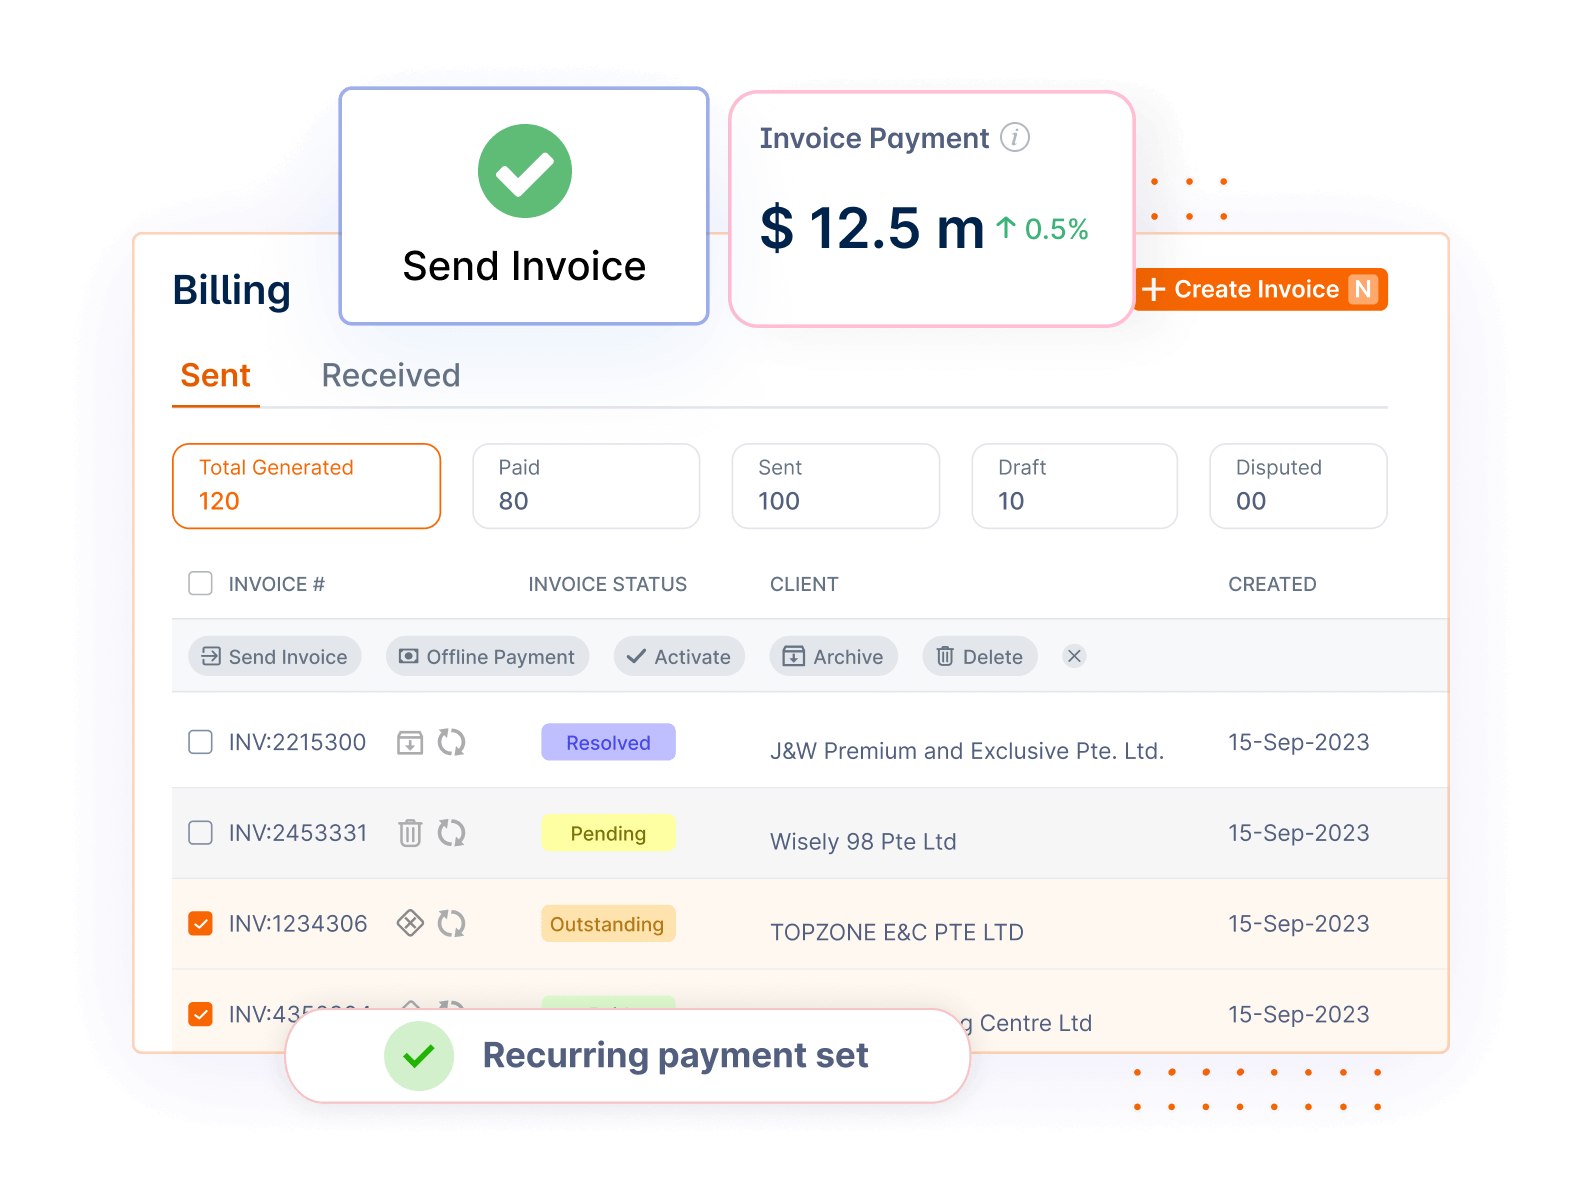Click the Recurring payment set checkmark
1582x1203 pixels.
coord(419,1056)
